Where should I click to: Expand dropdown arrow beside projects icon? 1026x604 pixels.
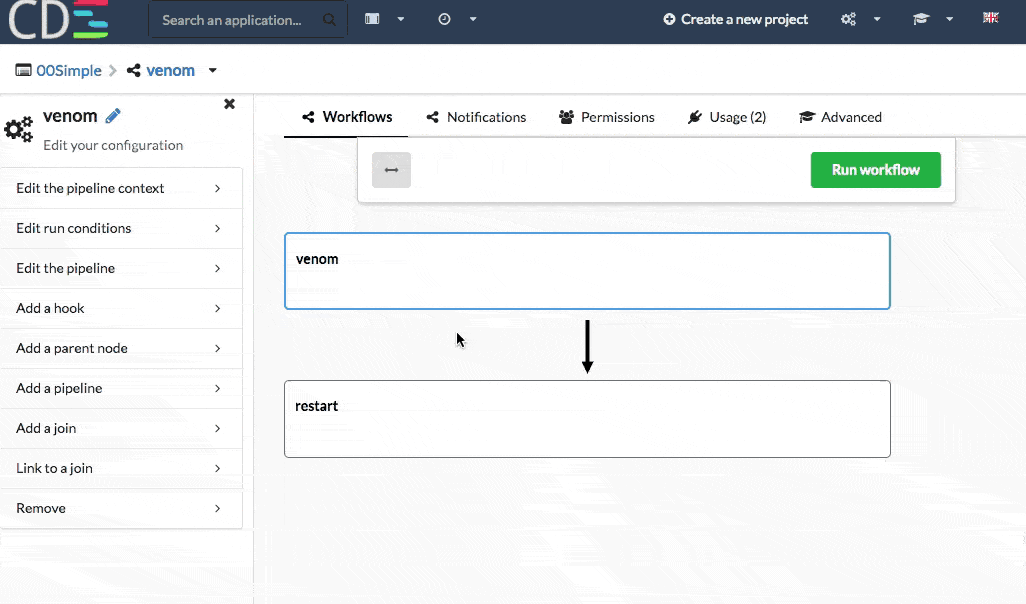point(401,19)
